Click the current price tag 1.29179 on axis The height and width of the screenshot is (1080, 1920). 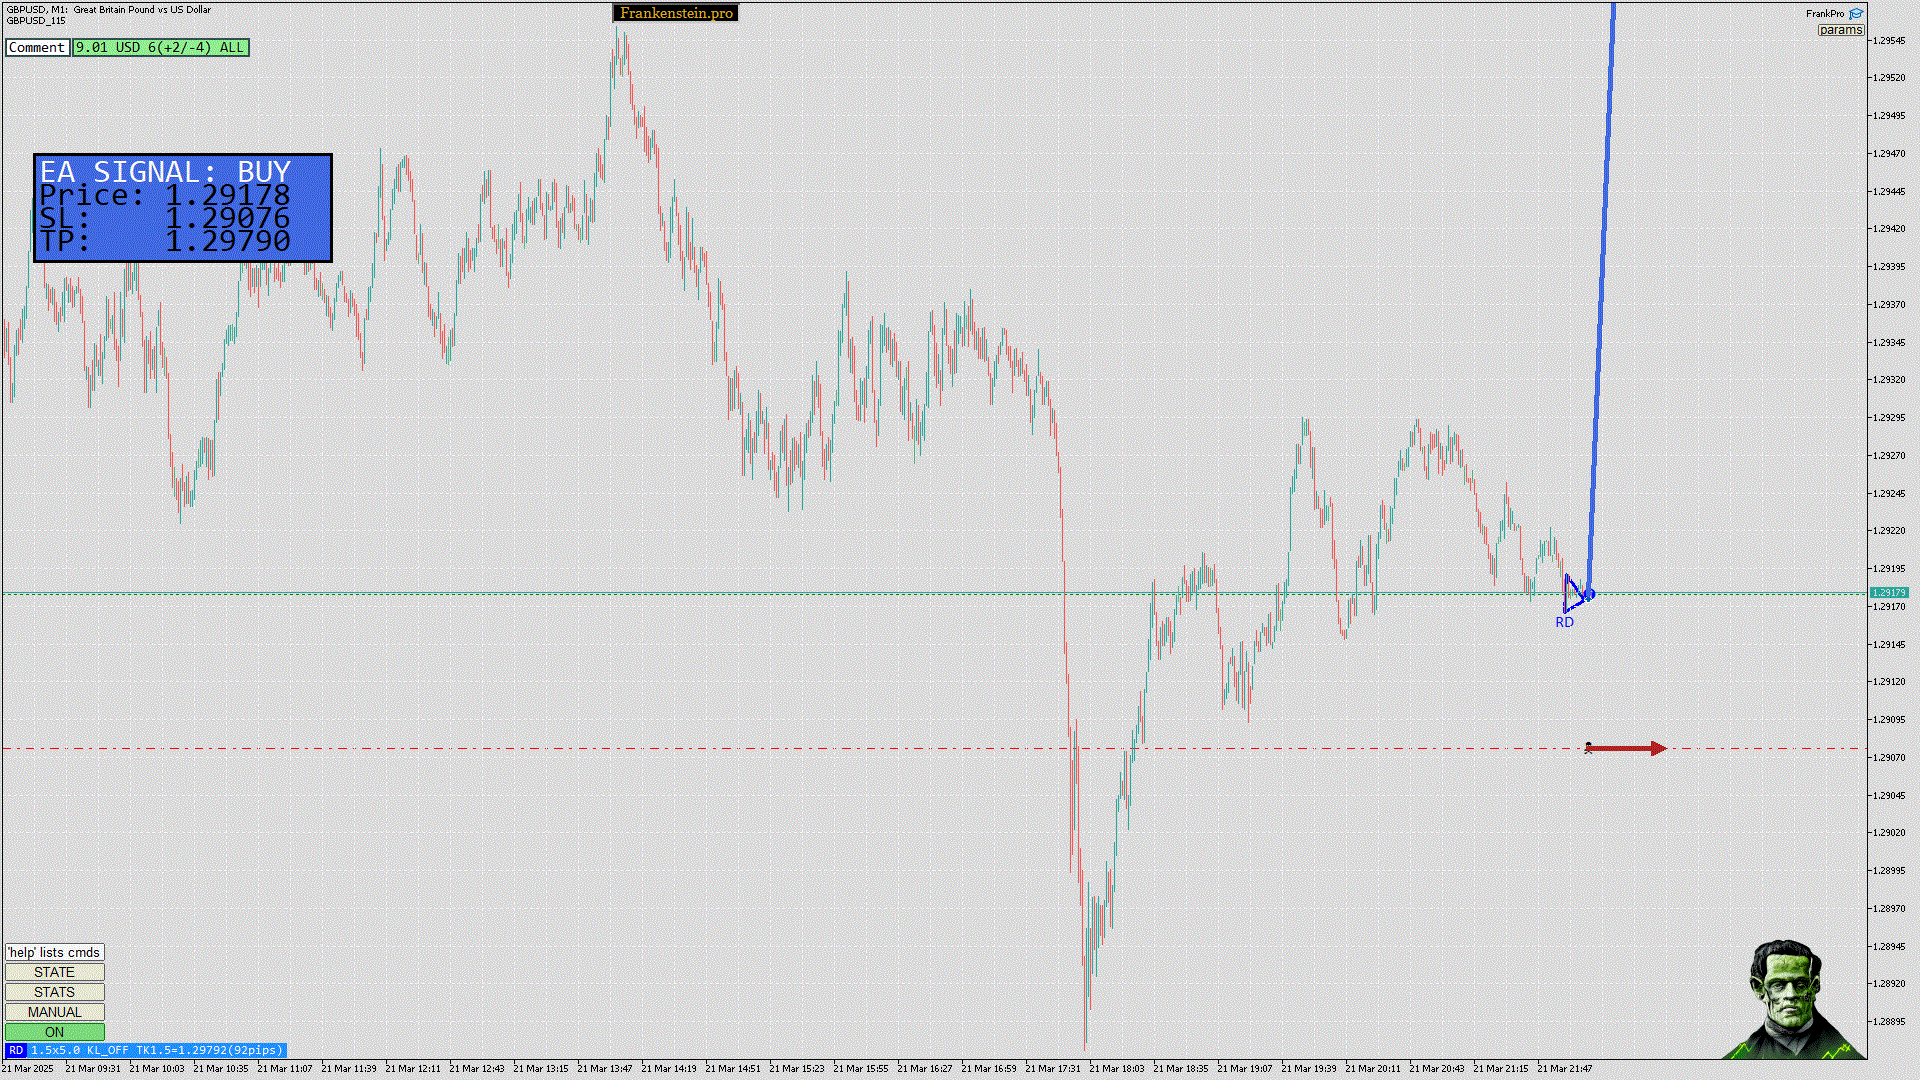tap(1888, 593)
